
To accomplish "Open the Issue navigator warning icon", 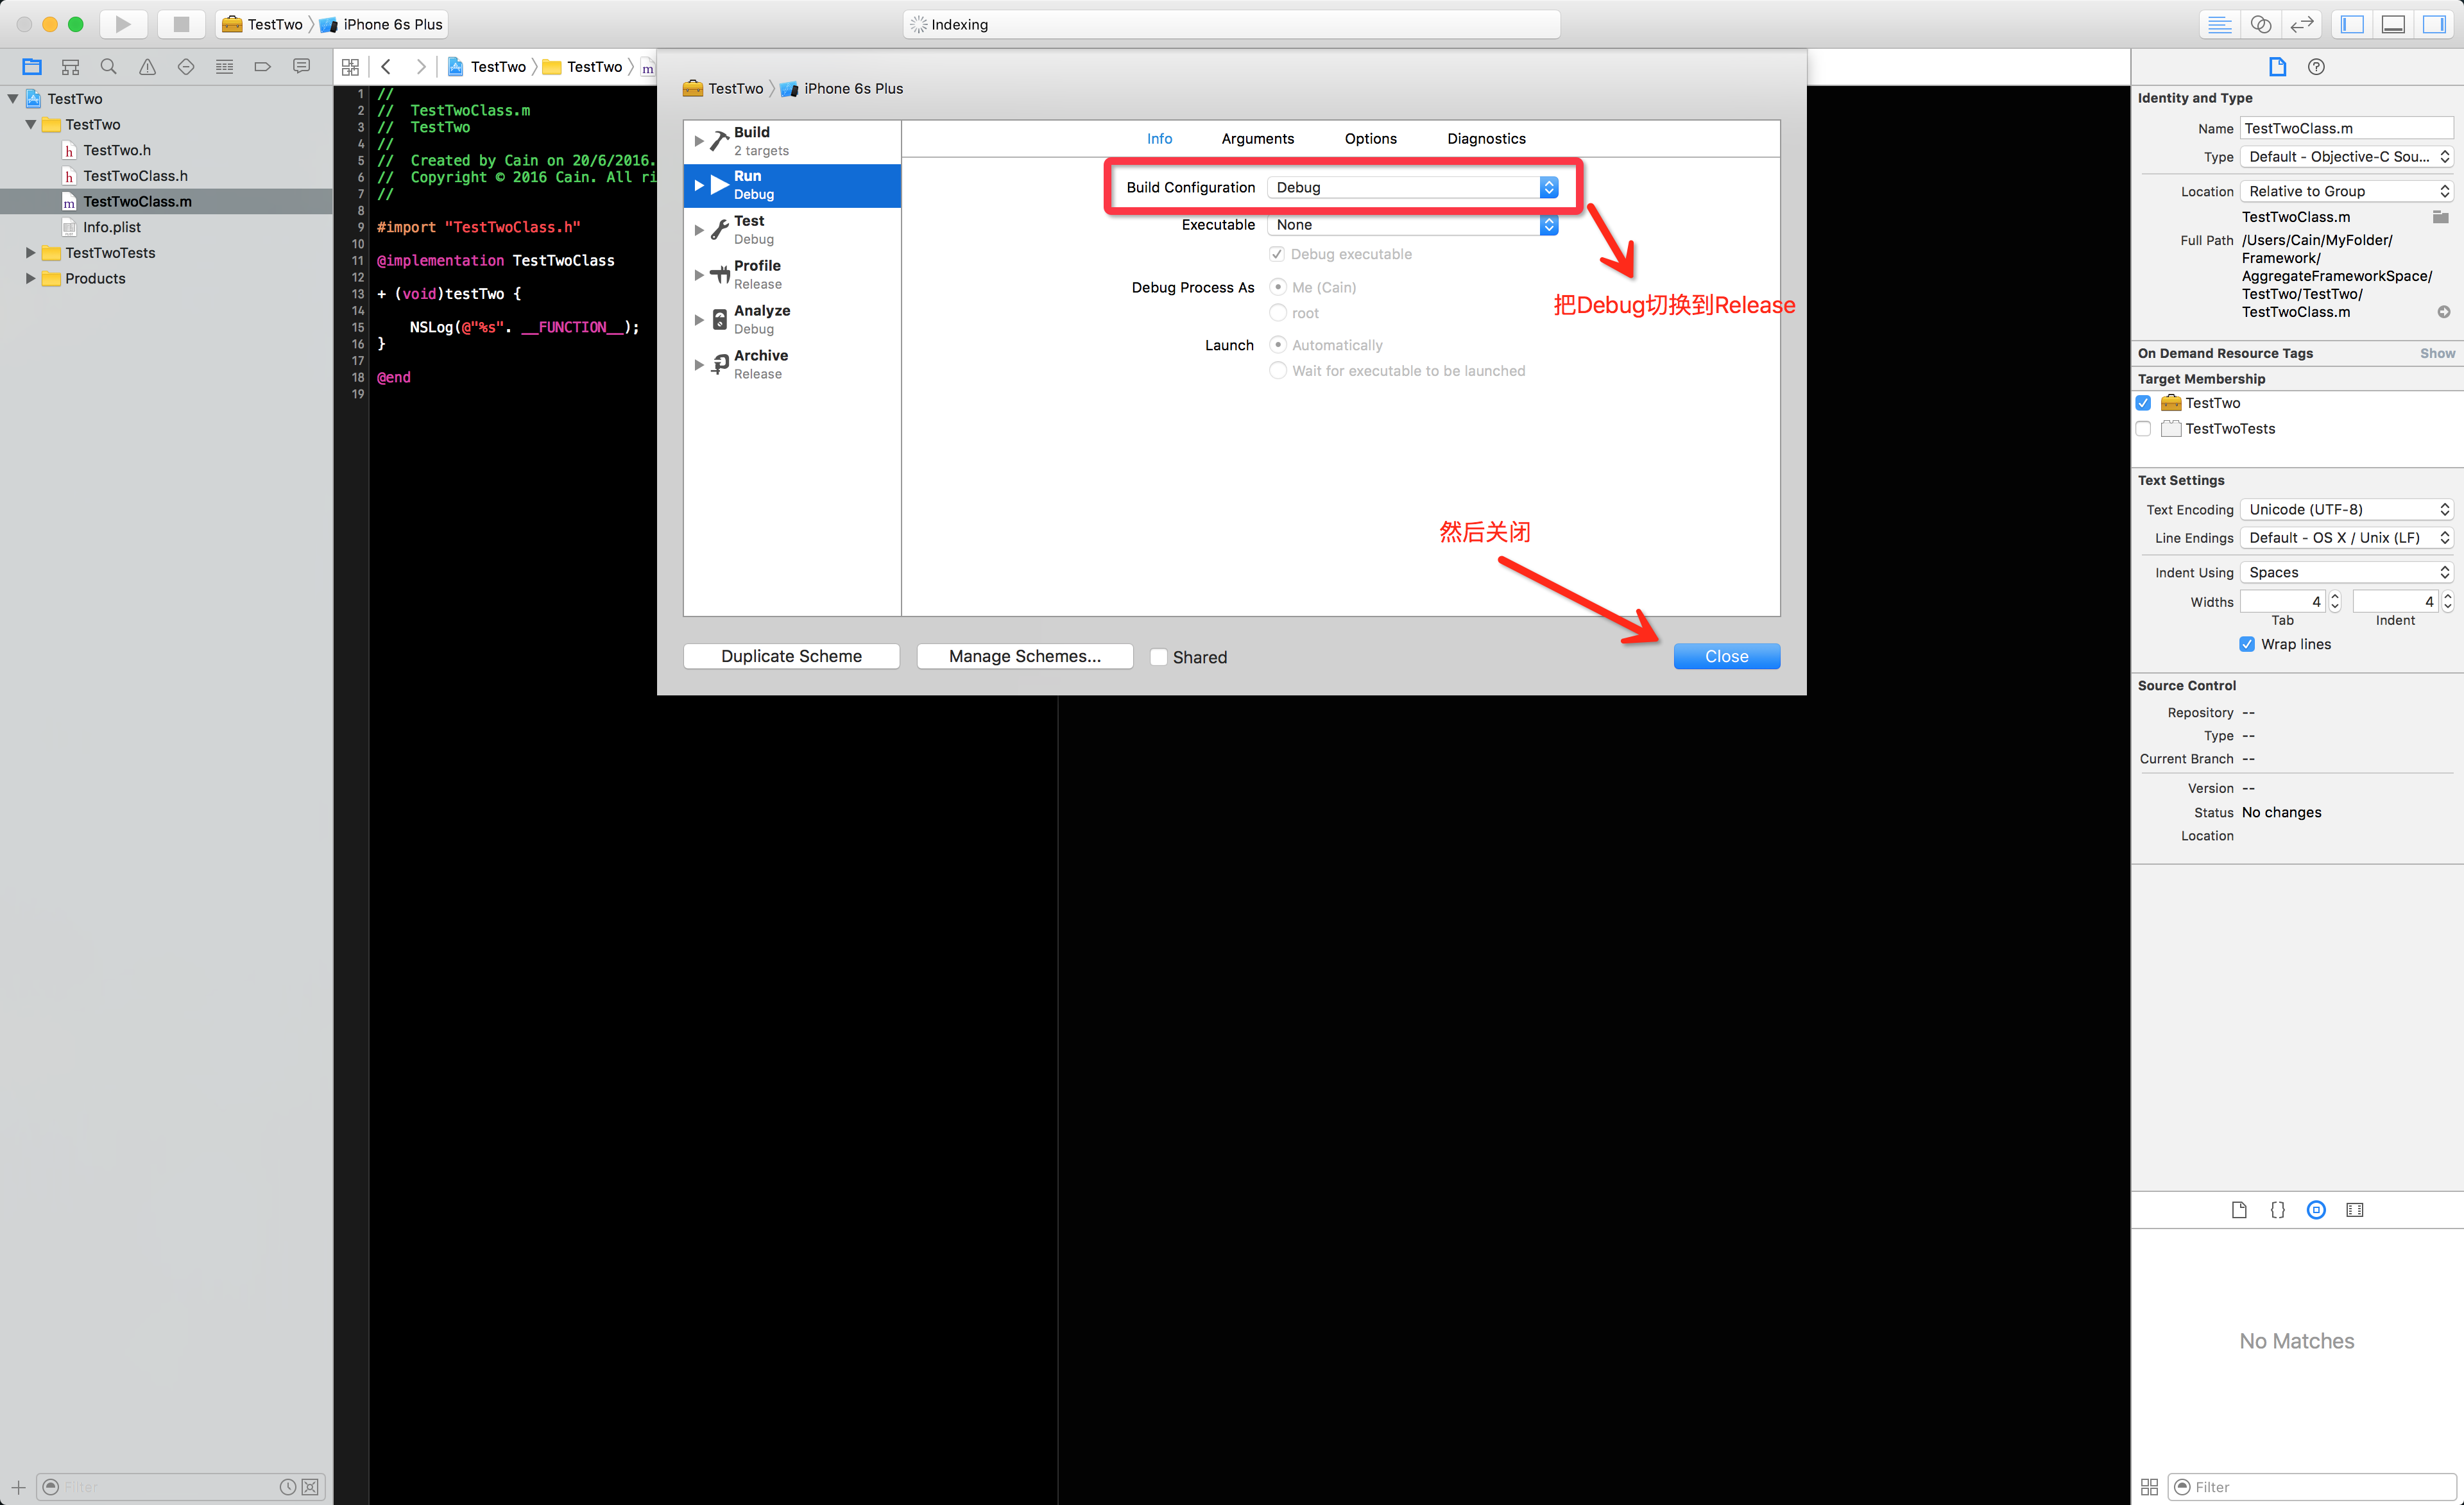I will [x=147, y=67].
